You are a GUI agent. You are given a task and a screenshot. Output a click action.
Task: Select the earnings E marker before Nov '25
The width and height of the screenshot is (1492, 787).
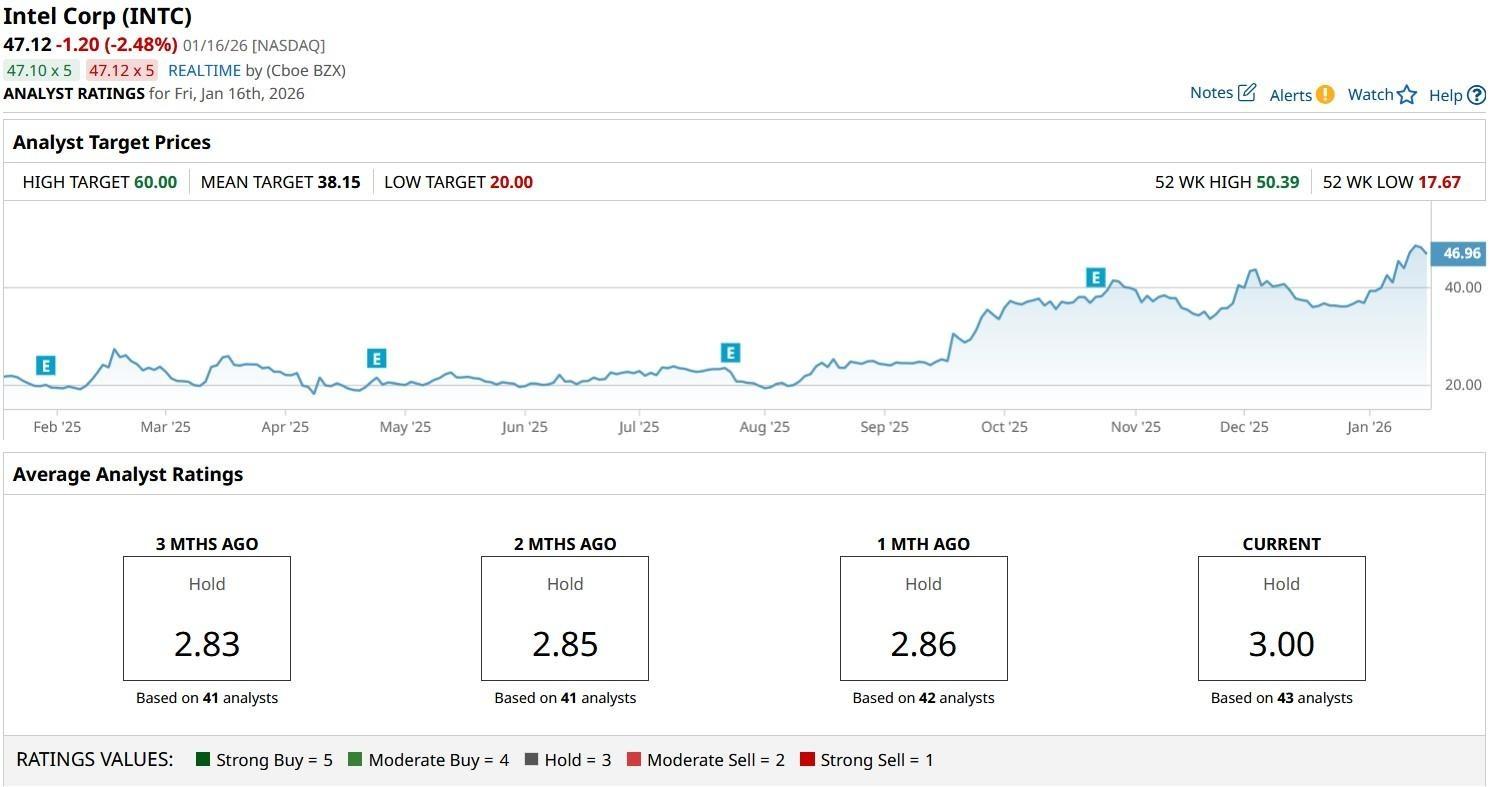1095,277
